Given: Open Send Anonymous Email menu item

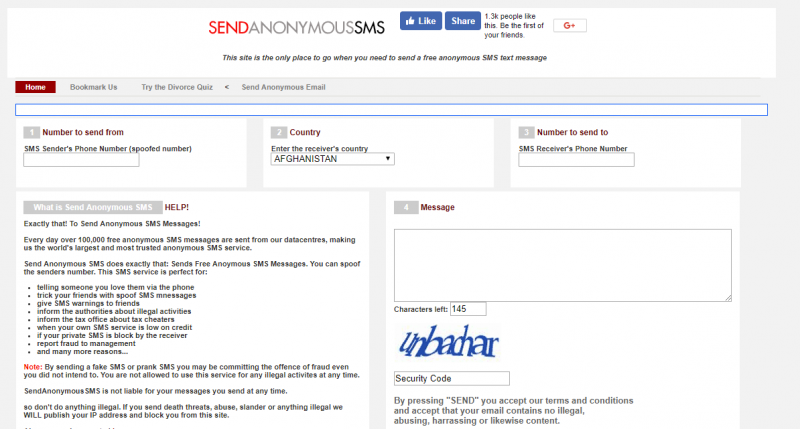Looking at the screenshot, I should point(283,87).
